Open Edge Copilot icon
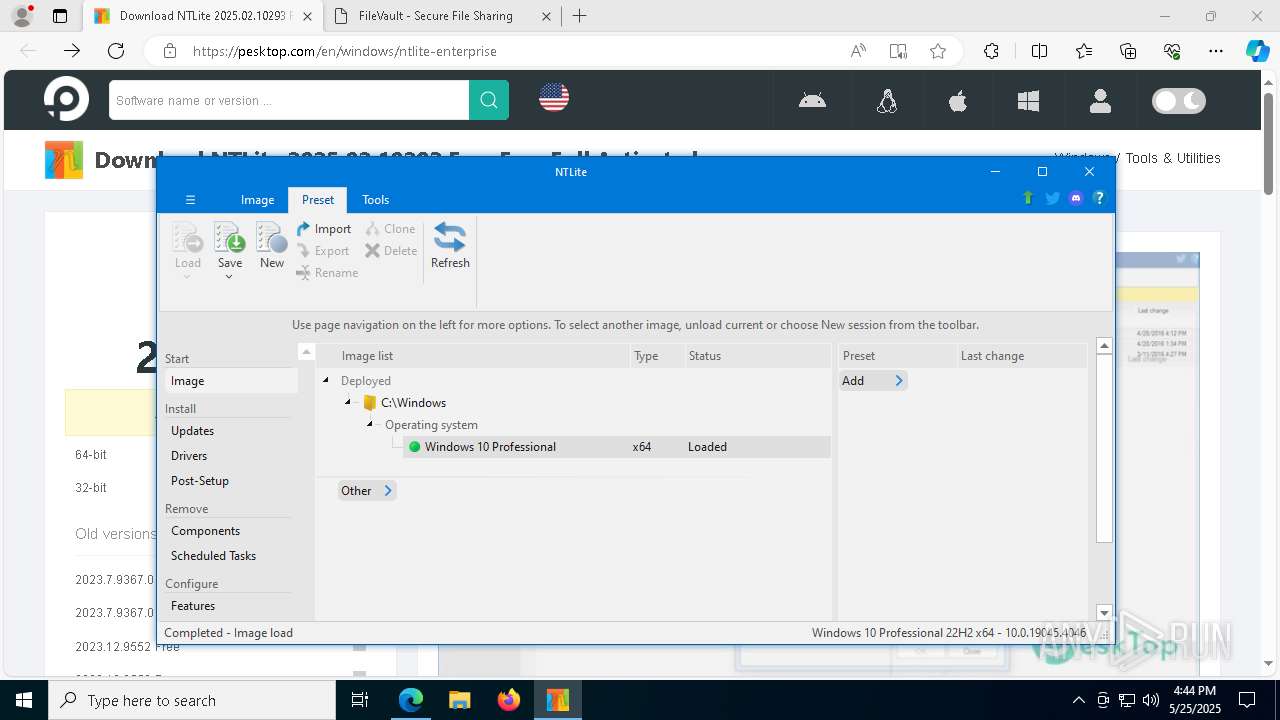 coord(1257,51)
